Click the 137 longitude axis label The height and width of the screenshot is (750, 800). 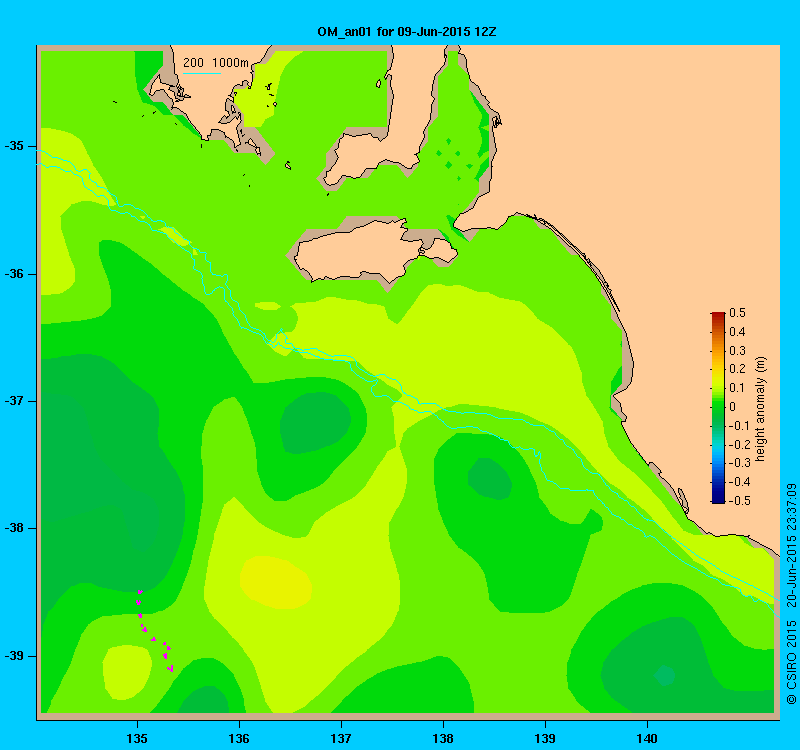341,738
